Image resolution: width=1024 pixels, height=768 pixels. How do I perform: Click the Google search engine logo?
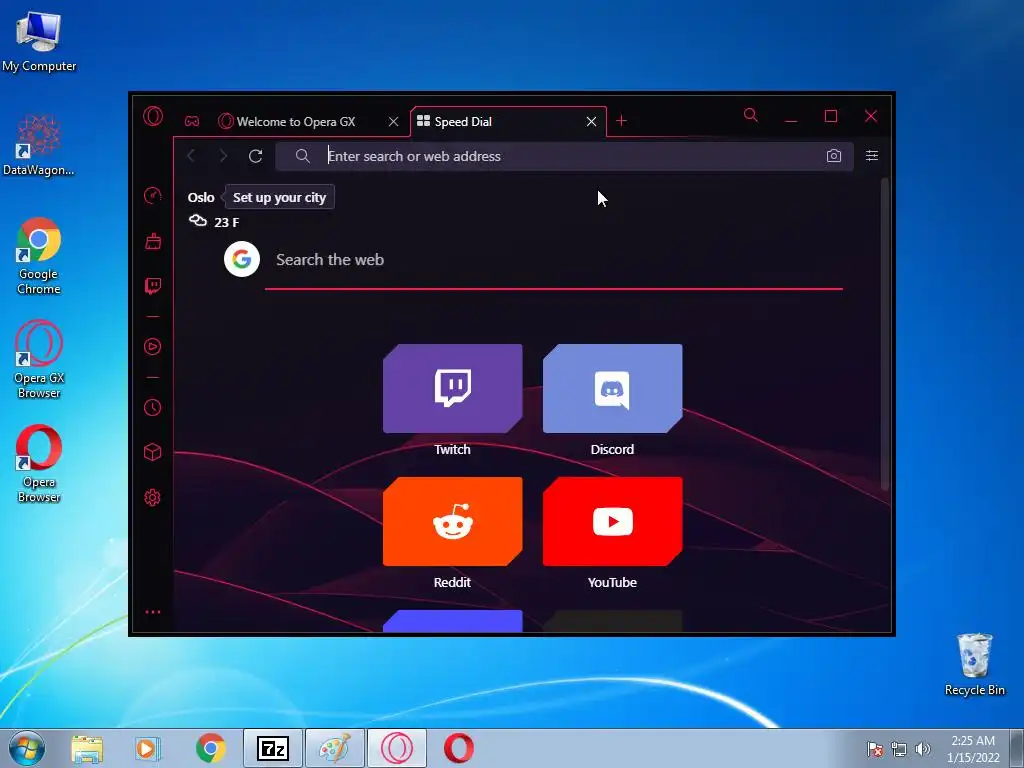tap(242, 259)
